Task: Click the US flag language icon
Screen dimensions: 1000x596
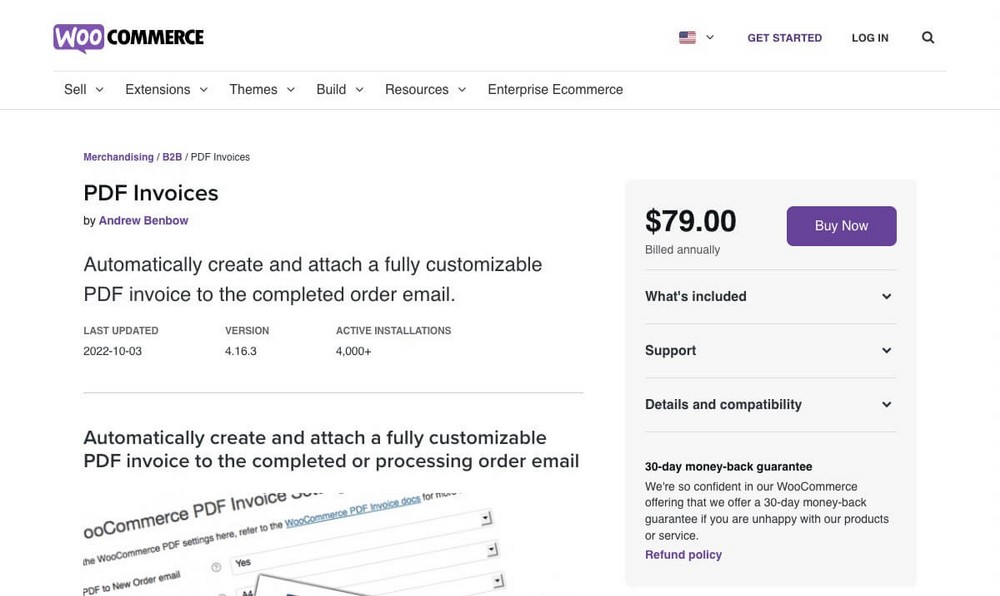Action: tap(688, 38)
